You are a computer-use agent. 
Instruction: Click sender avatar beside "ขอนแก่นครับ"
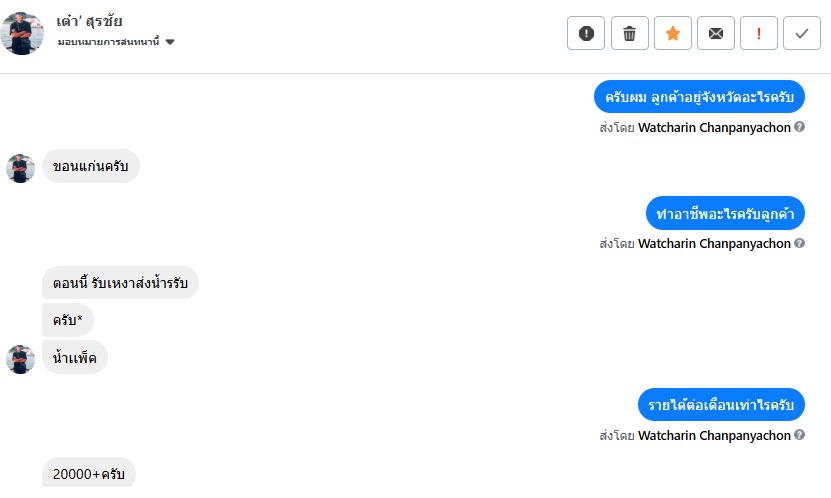pyautogui.click(x=21, y=168)
